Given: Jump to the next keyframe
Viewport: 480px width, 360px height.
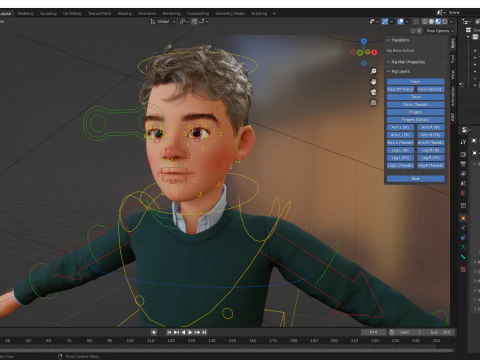Looking at the screenshot, I should (x=197, y=332).
